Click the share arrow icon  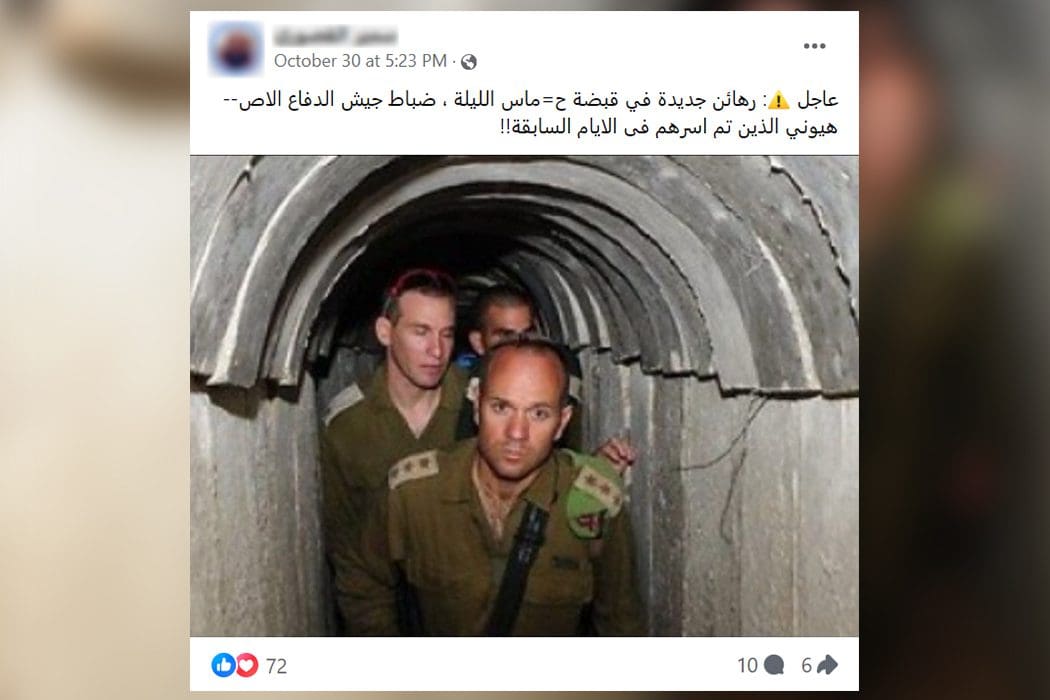828,664
